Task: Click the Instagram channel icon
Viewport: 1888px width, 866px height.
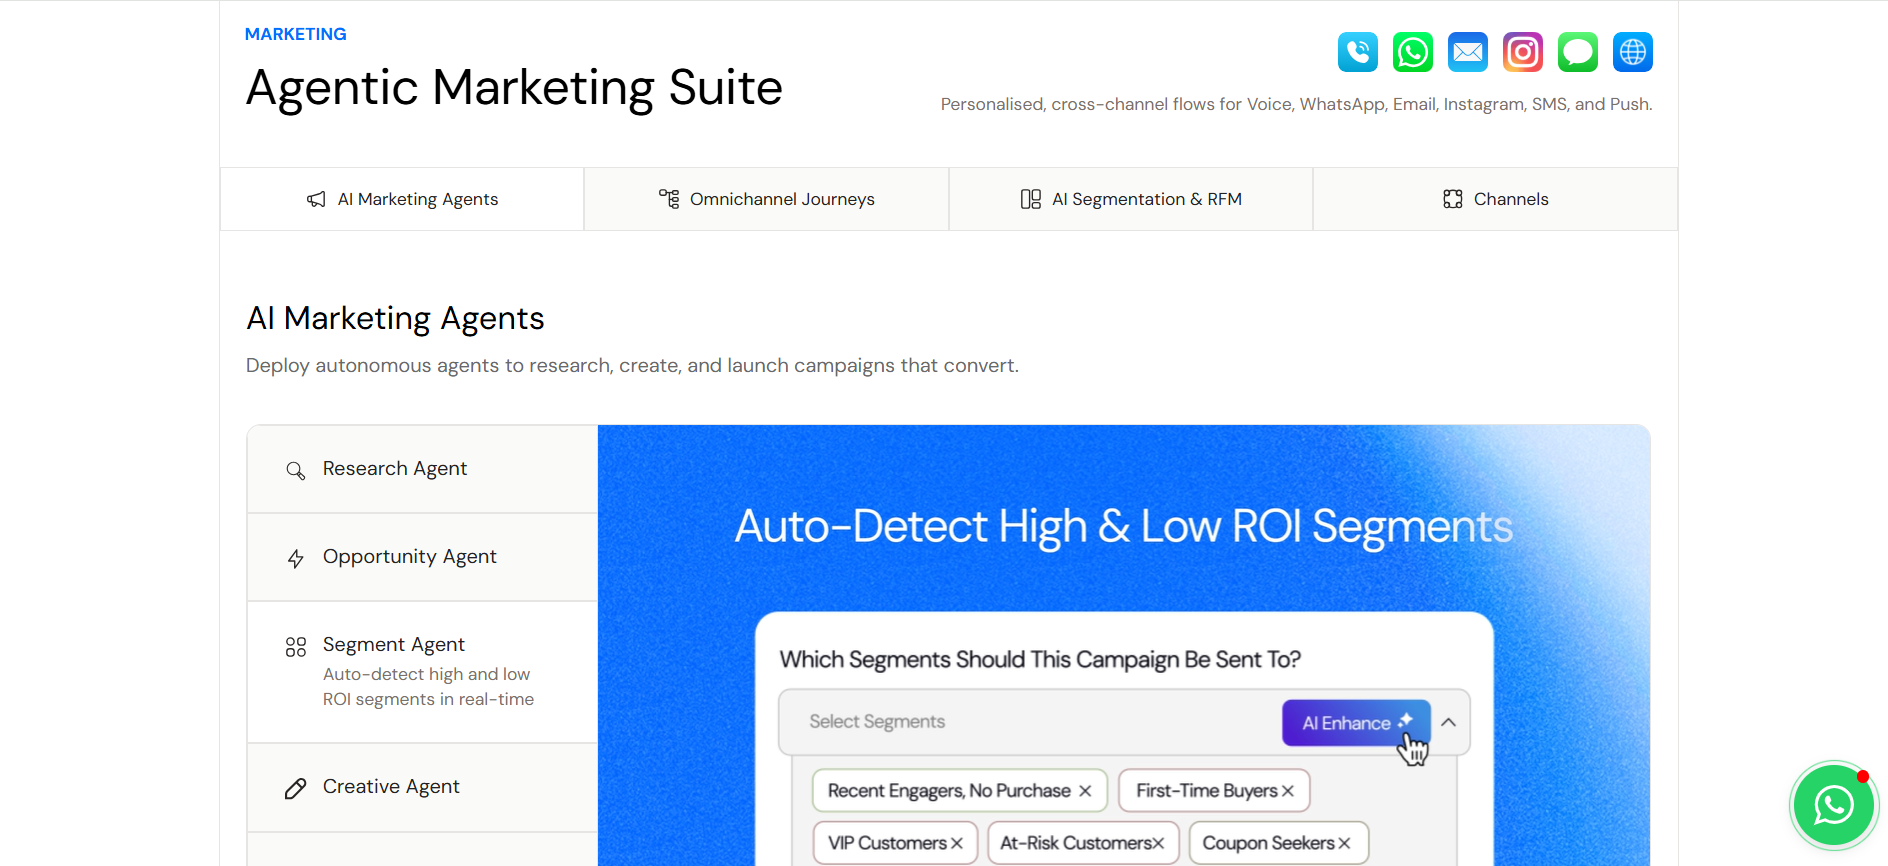Action: pos(1522,52)
